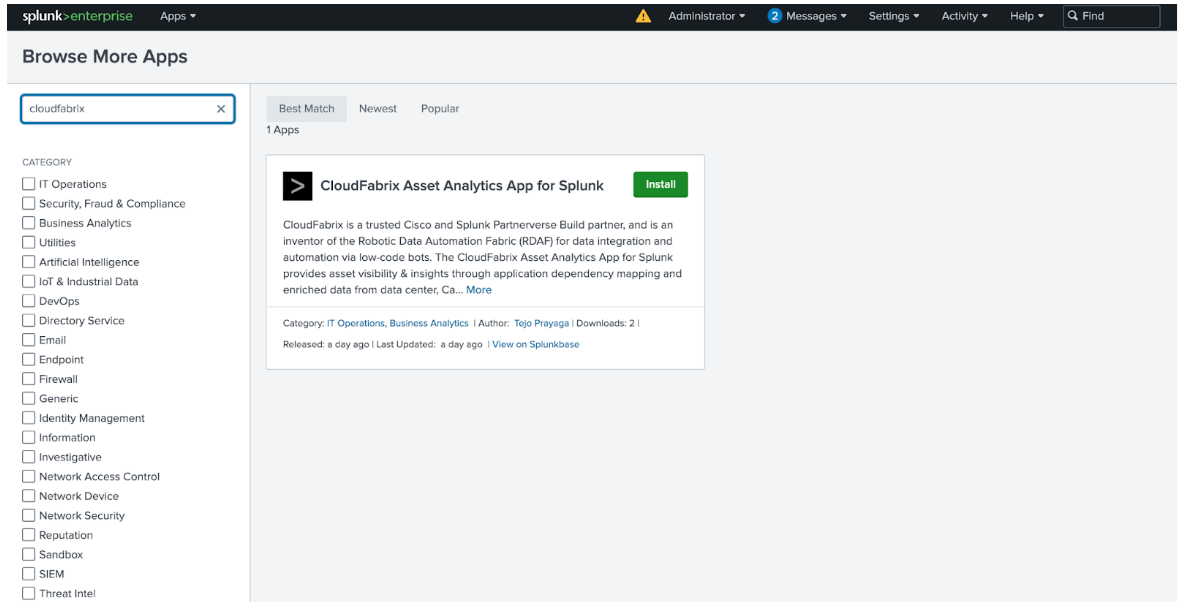Open the warning triangle alert indicator
This screenshot has height=609, width=1182.
644,15
